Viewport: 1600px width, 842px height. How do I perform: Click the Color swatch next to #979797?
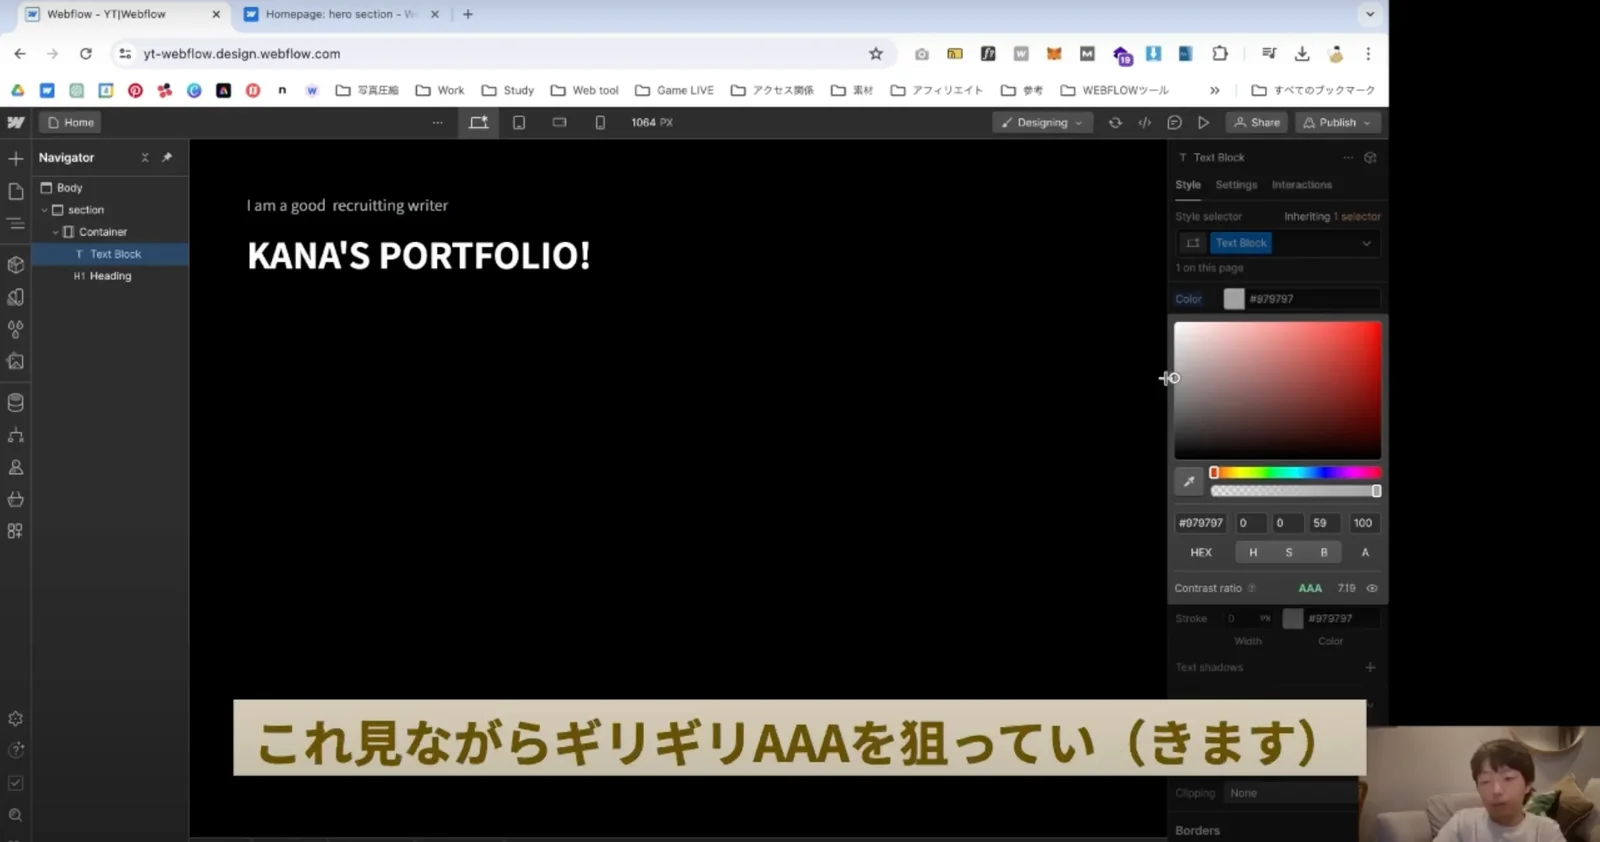[1234, 299]
